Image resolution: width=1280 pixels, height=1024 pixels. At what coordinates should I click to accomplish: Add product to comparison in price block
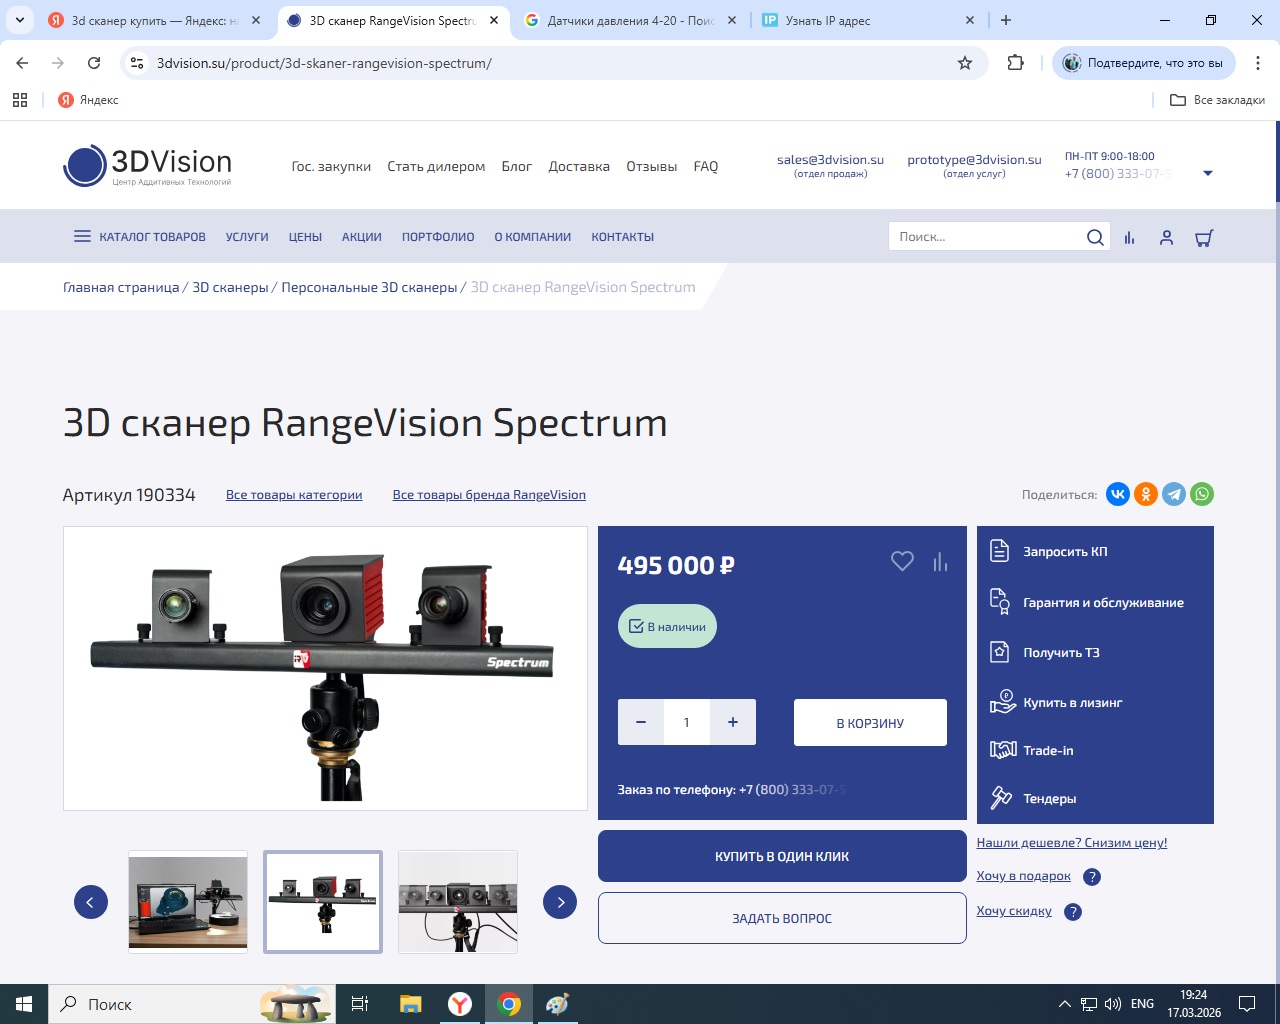pos(940,562)
